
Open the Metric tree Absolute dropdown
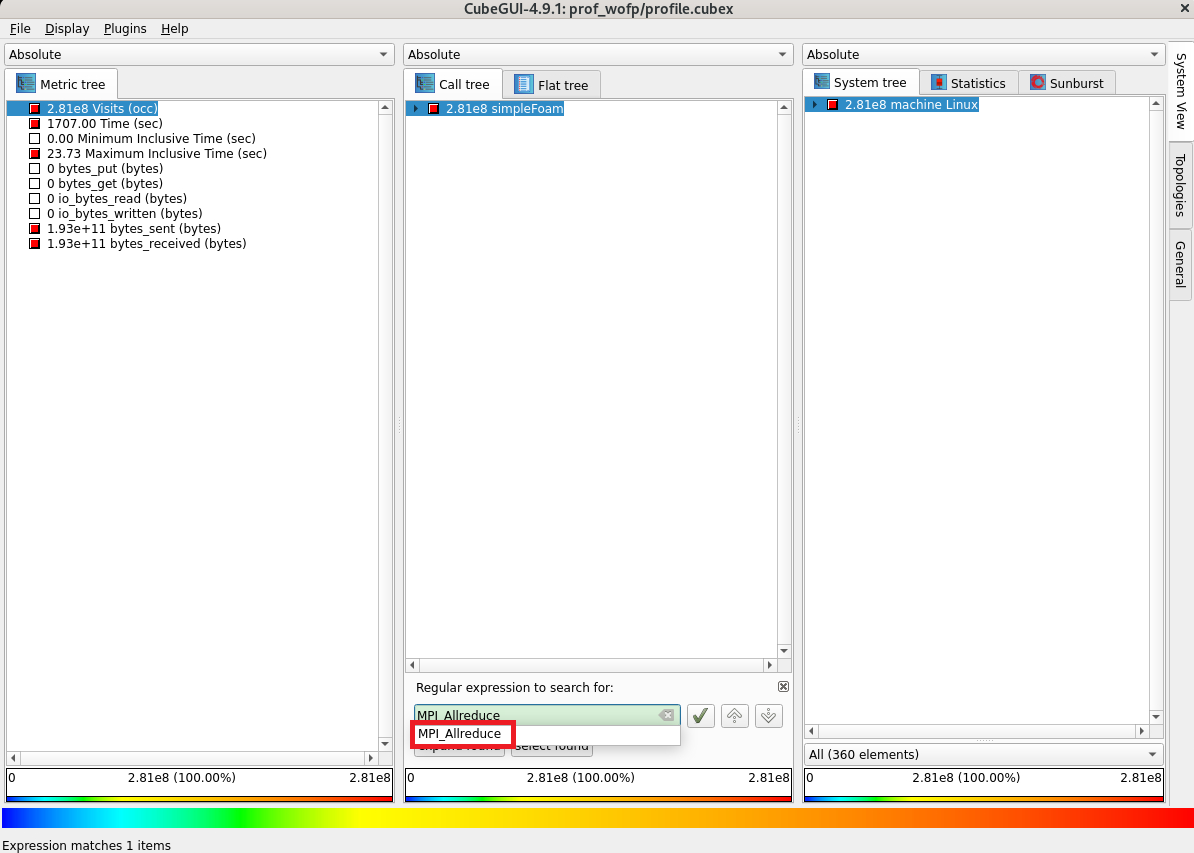coord(199,55)
